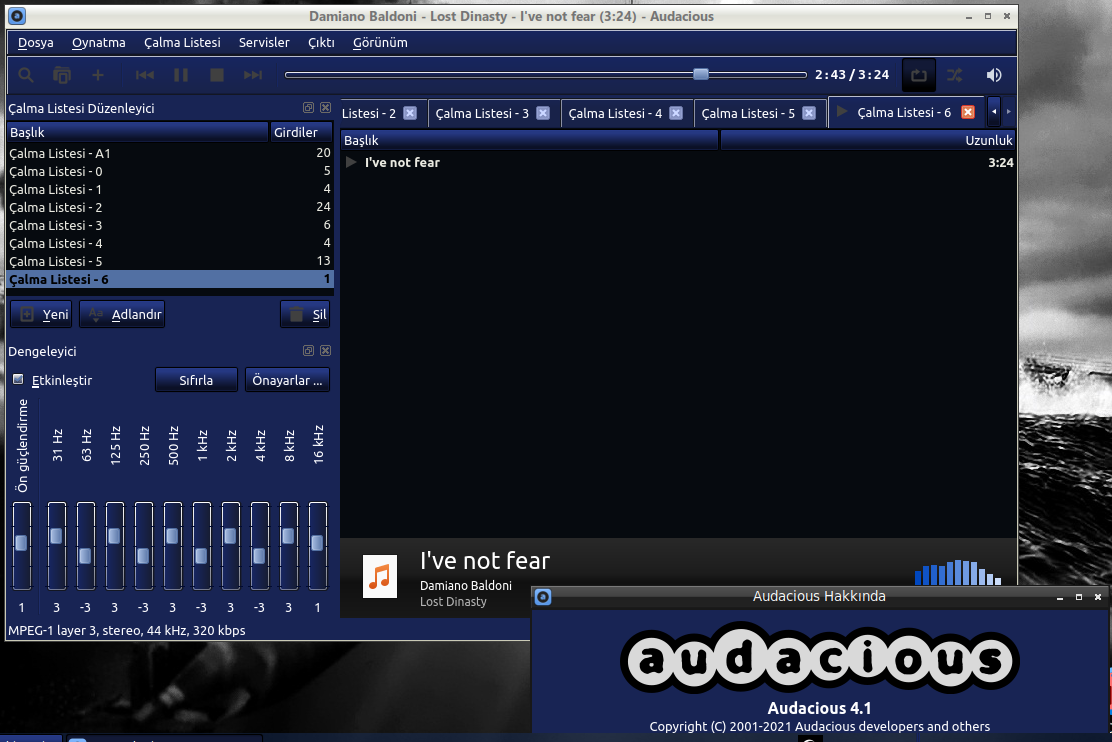The image size is (1112, 742).
Task: Click the spectrum visualizer bars
Action: pyautogui.click(x=958, y=572)
